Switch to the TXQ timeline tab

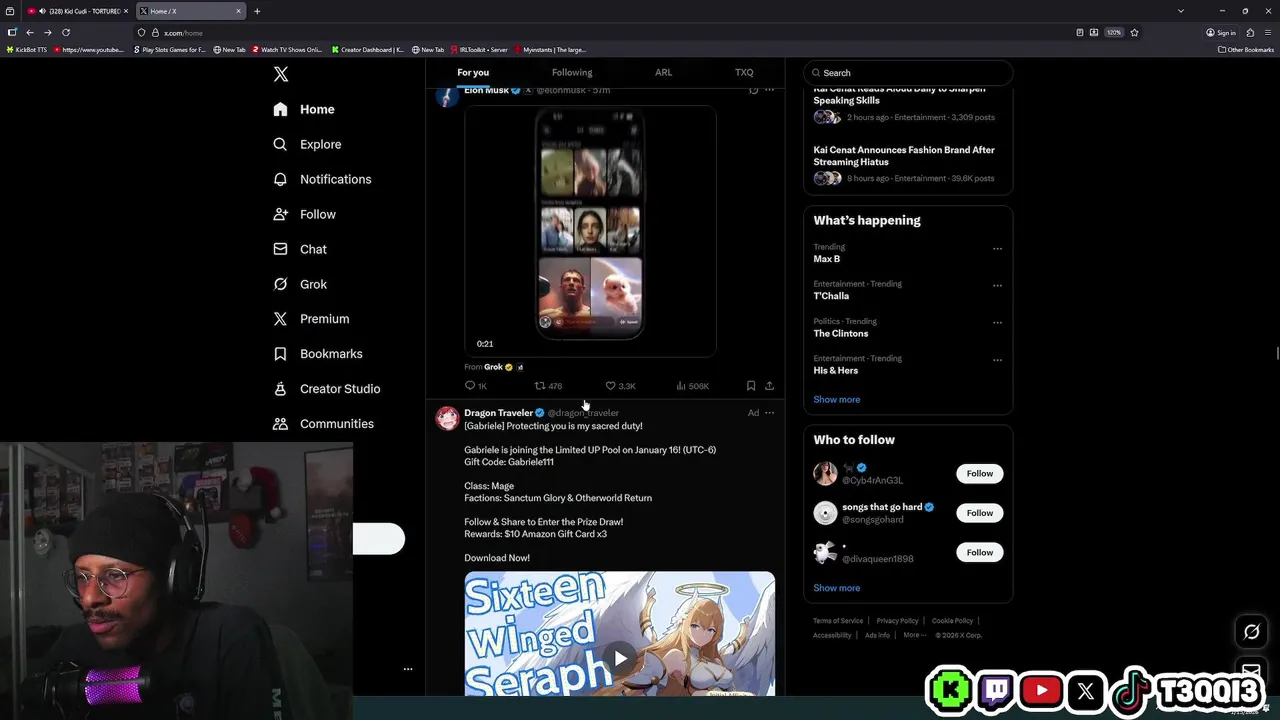coord(744,72)
